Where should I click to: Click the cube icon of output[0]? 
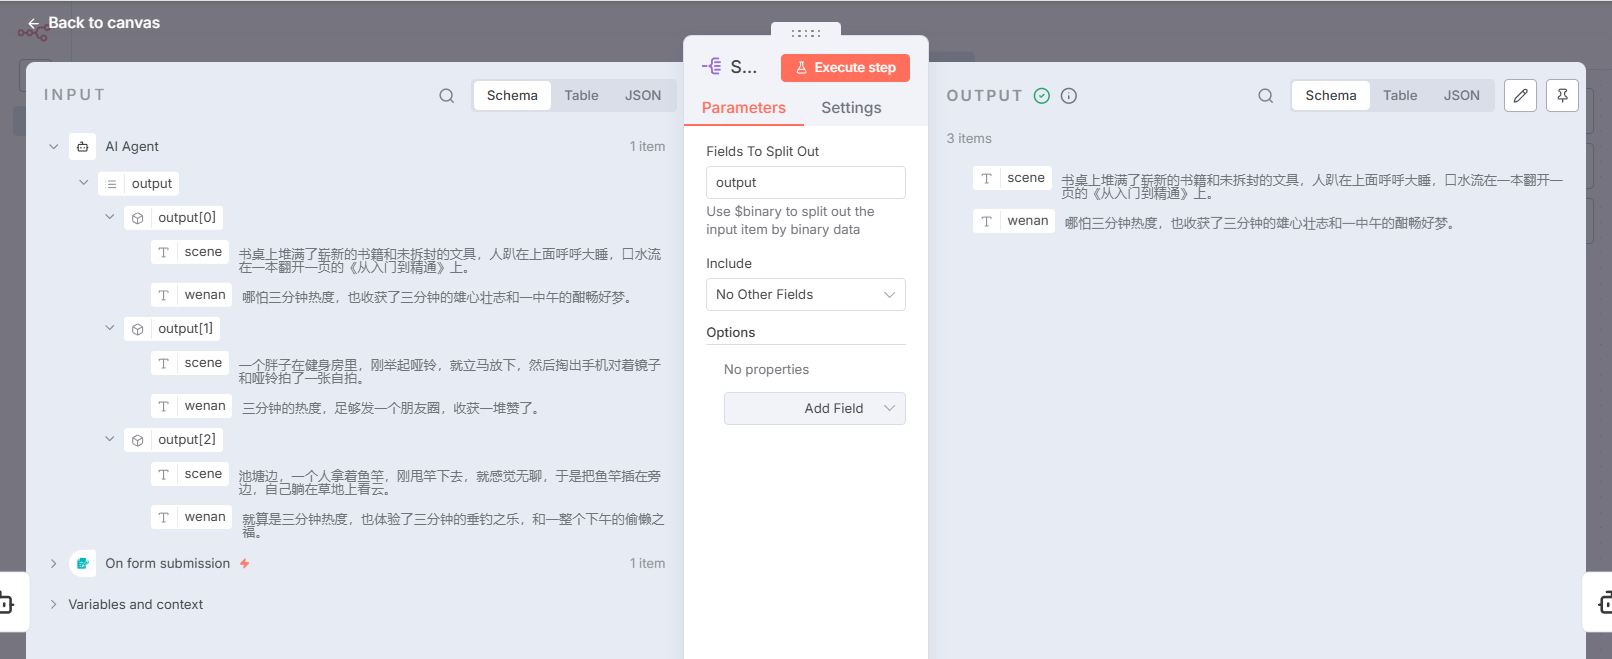[x=138, y=218]
